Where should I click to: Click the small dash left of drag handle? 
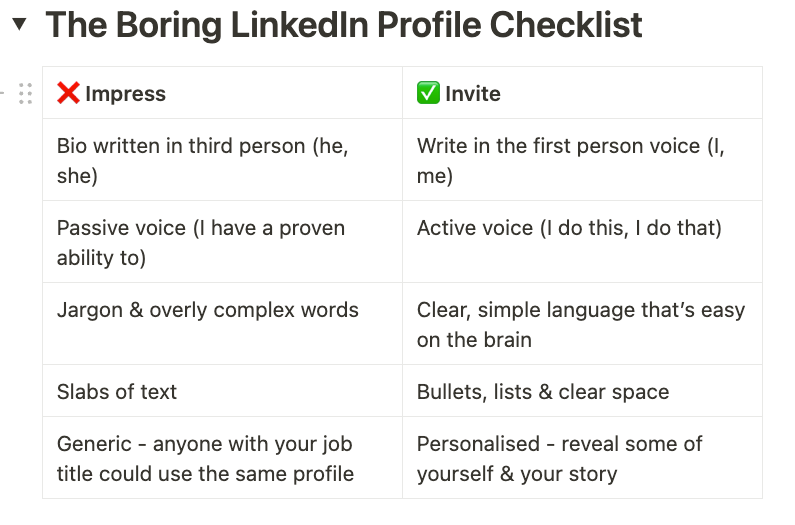pos(3,93)
